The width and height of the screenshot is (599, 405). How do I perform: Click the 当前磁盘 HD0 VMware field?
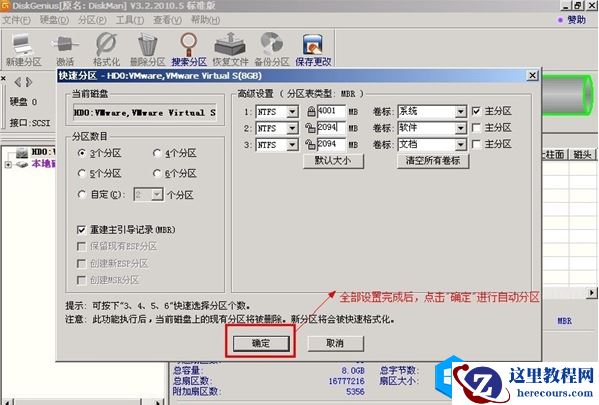coord(145,113)
